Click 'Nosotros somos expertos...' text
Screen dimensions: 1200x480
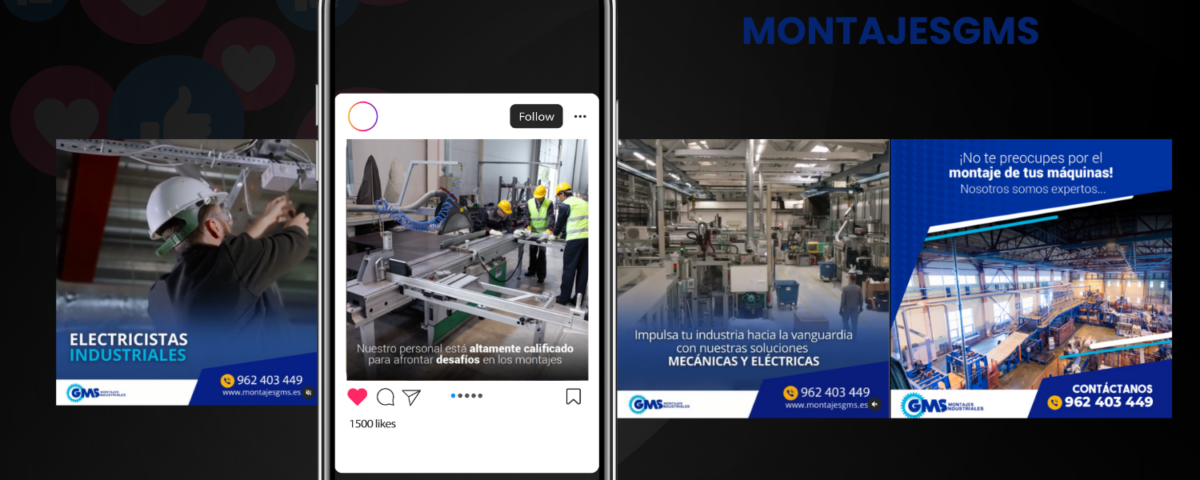point(1032,189)
